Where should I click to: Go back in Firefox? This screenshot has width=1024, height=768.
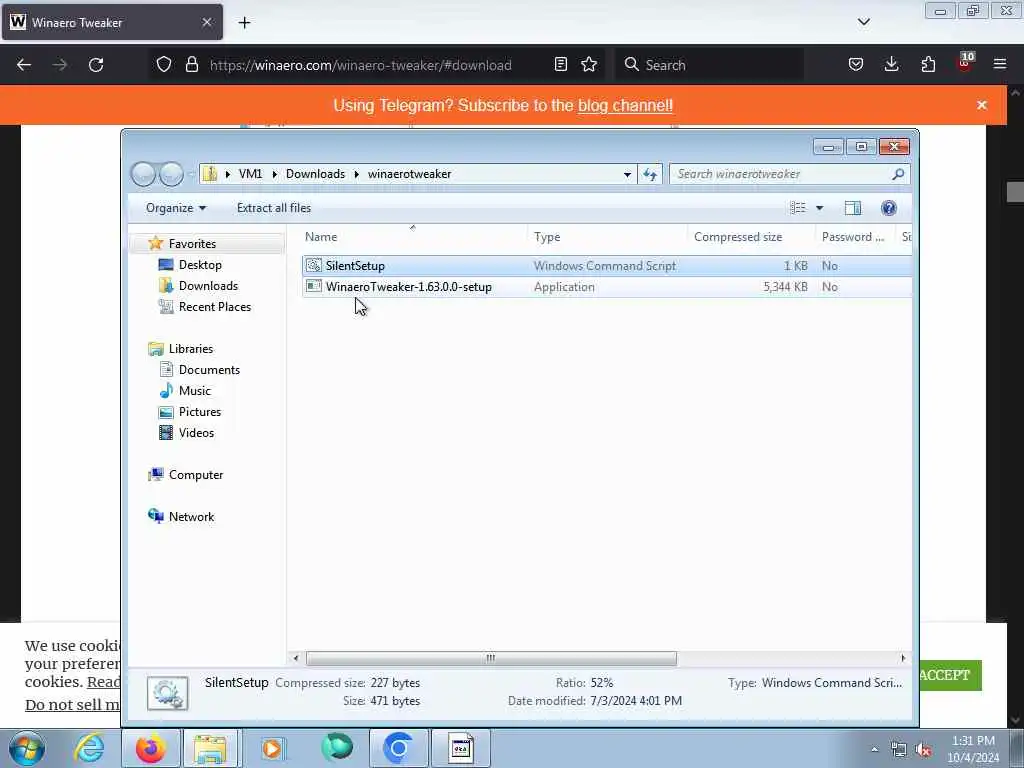click(x=24, y=65)
